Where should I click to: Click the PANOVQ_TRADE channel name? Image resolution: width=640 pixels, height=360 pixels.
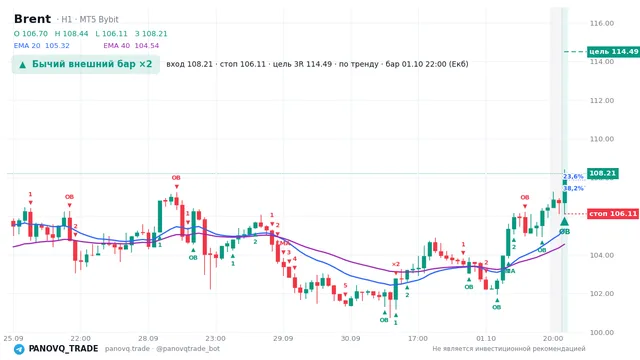tap(63, 349)
